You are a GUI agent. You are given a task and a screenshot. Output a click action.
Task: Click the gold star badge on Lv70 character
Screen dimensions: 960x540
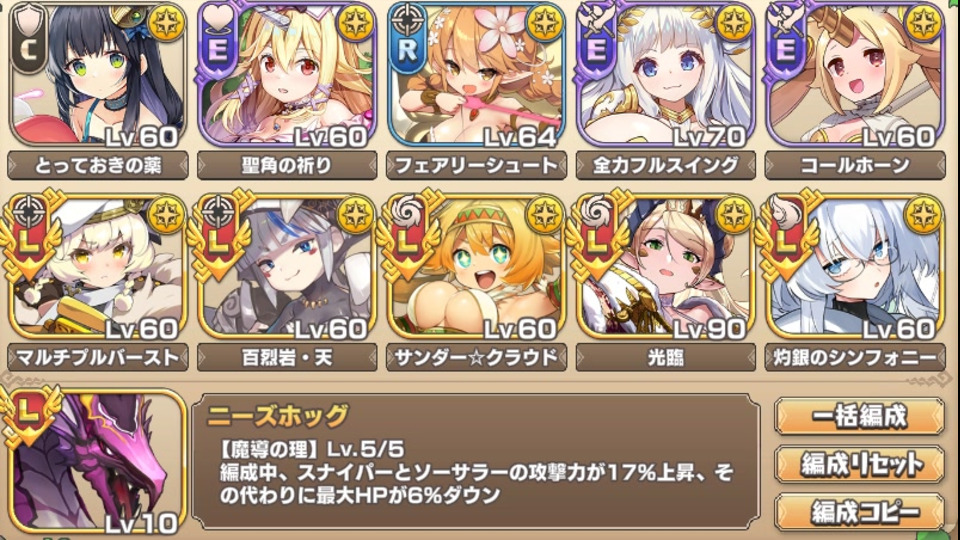coord(733,24)
